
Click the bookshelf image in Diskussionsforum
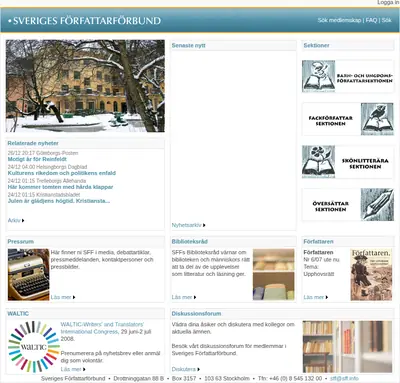347,347
